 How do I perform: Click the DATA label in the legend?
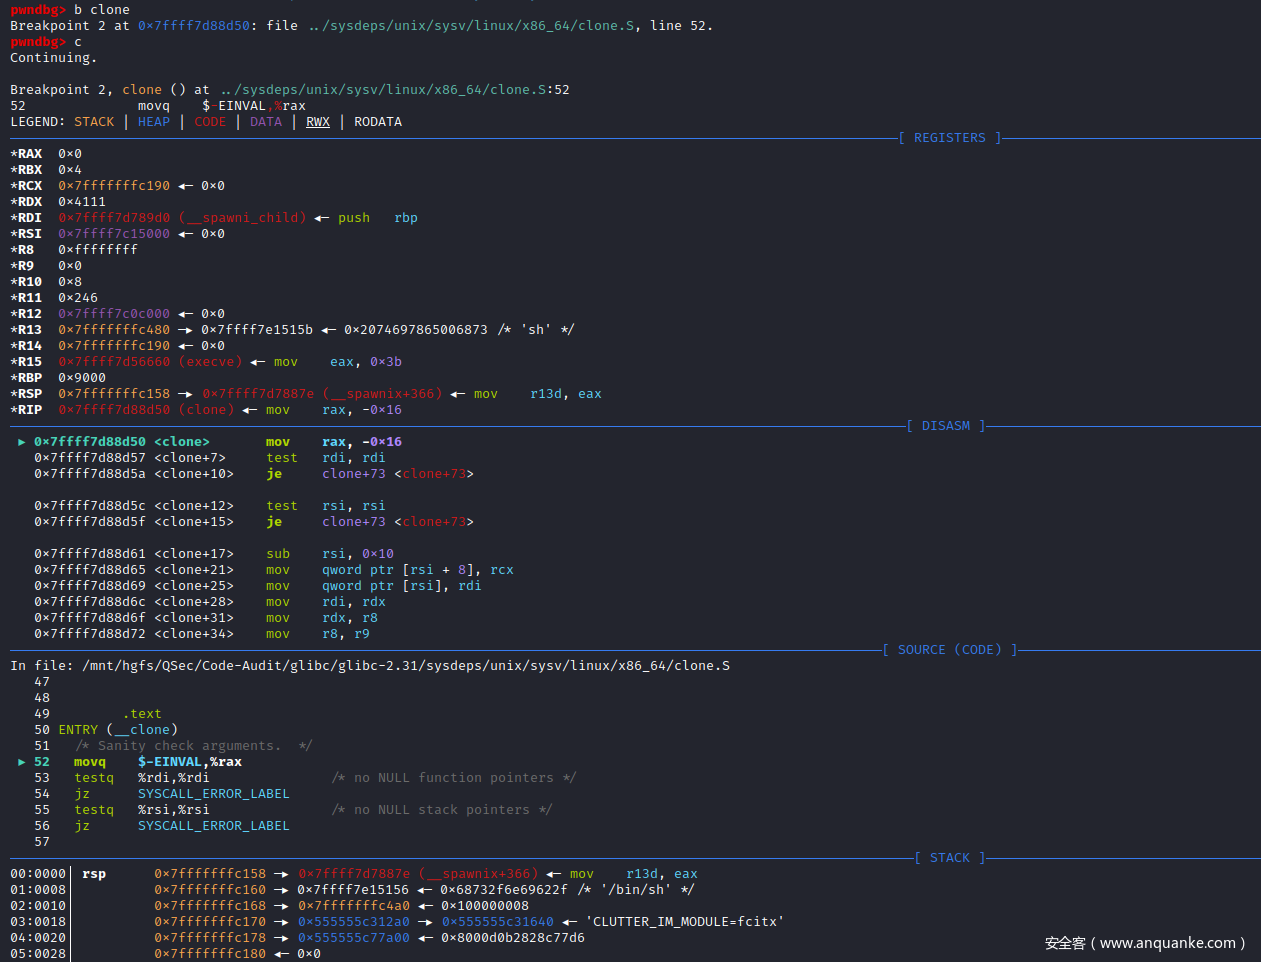tap(266, 122)
